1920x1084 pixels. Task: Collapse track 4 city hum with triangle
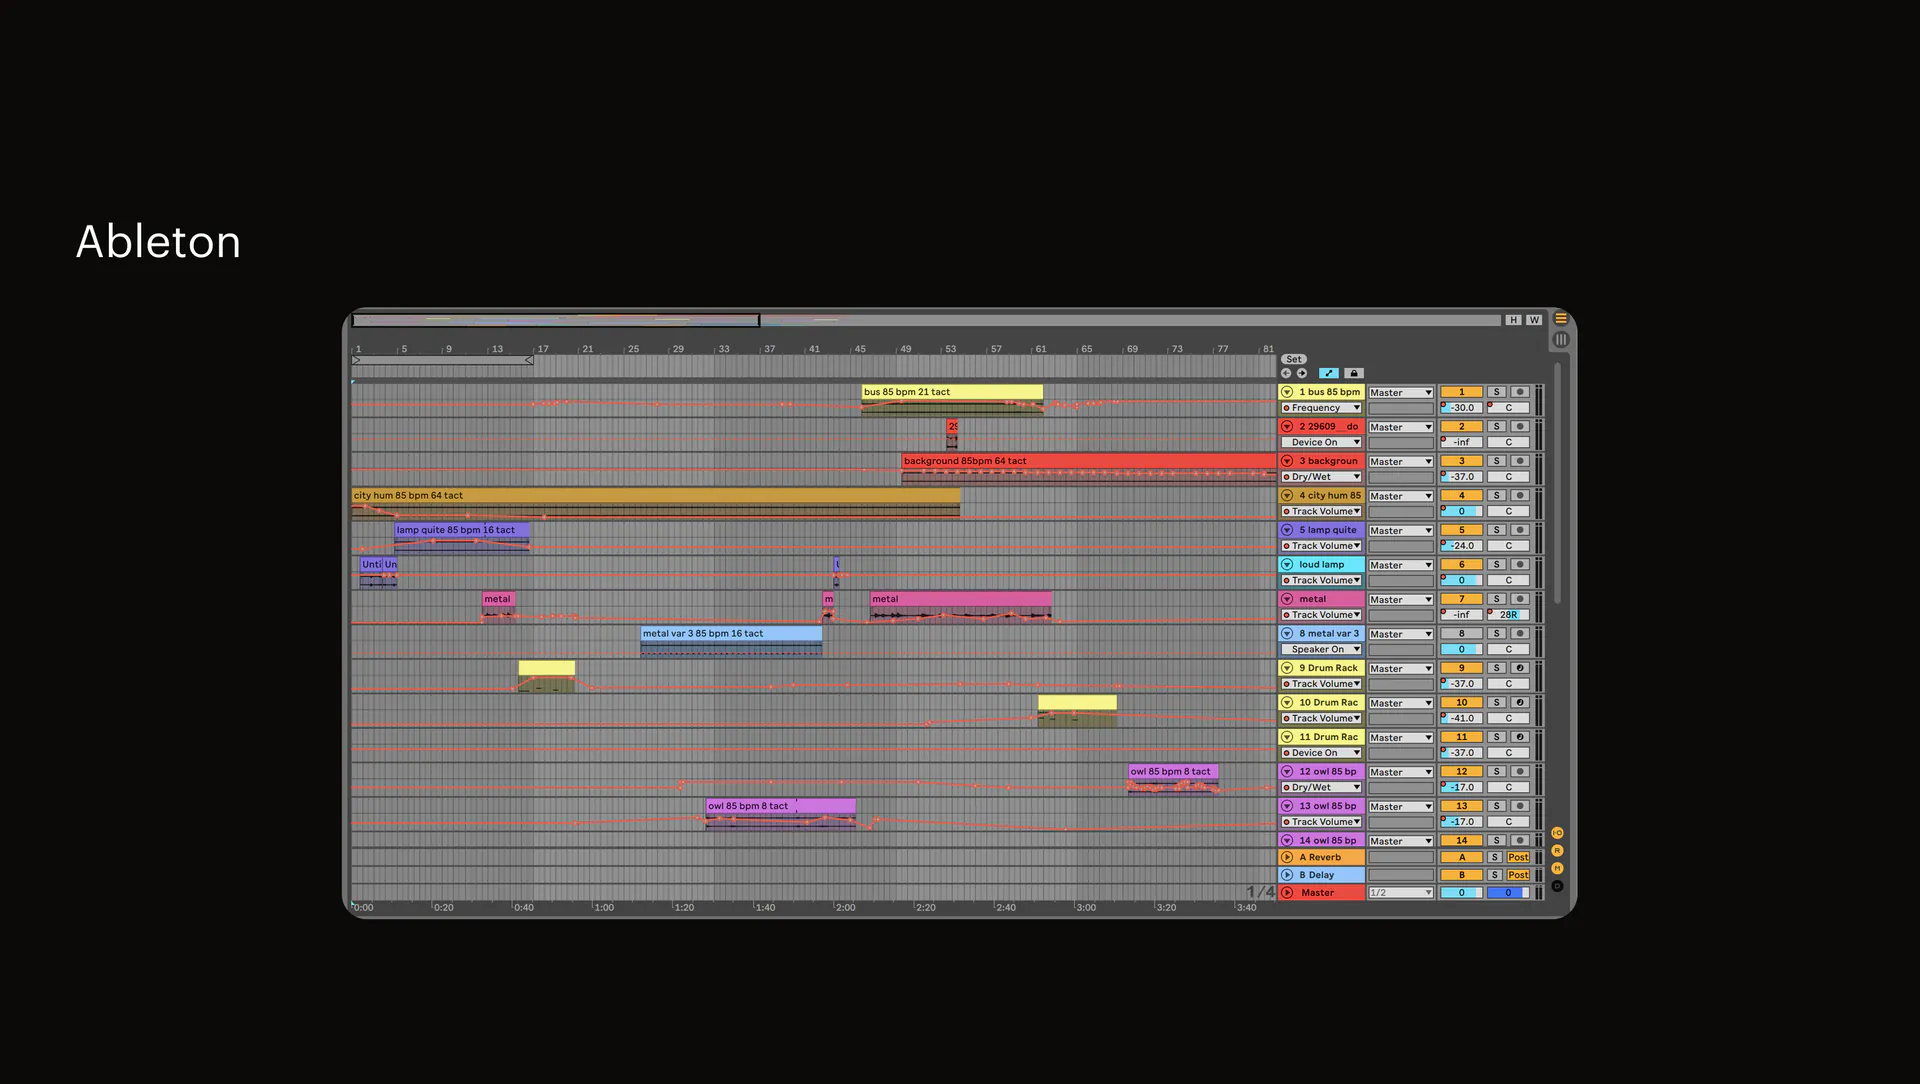point(1287,496)
